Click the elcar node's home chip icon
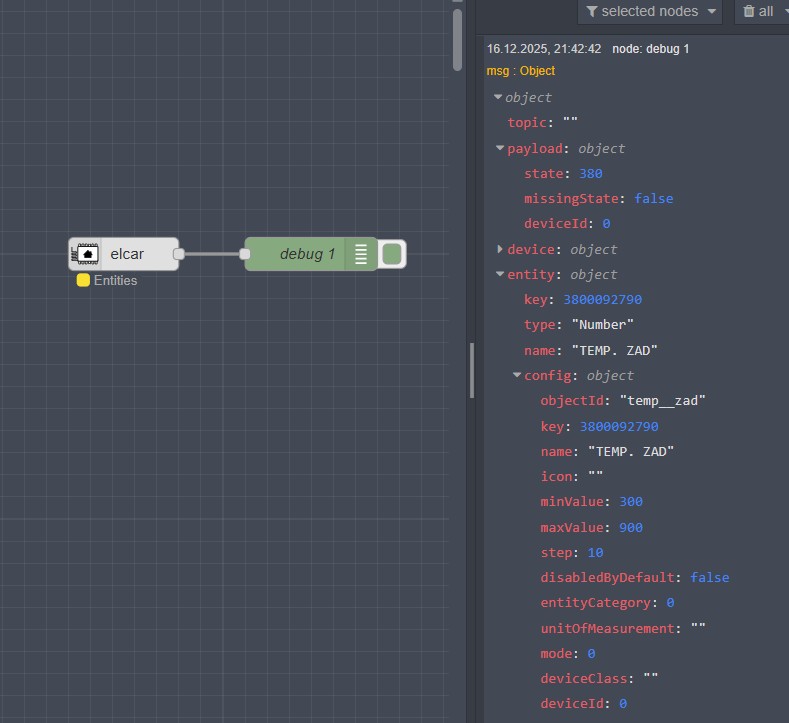Viewport: 789px width, 723px height. point(86,254)
